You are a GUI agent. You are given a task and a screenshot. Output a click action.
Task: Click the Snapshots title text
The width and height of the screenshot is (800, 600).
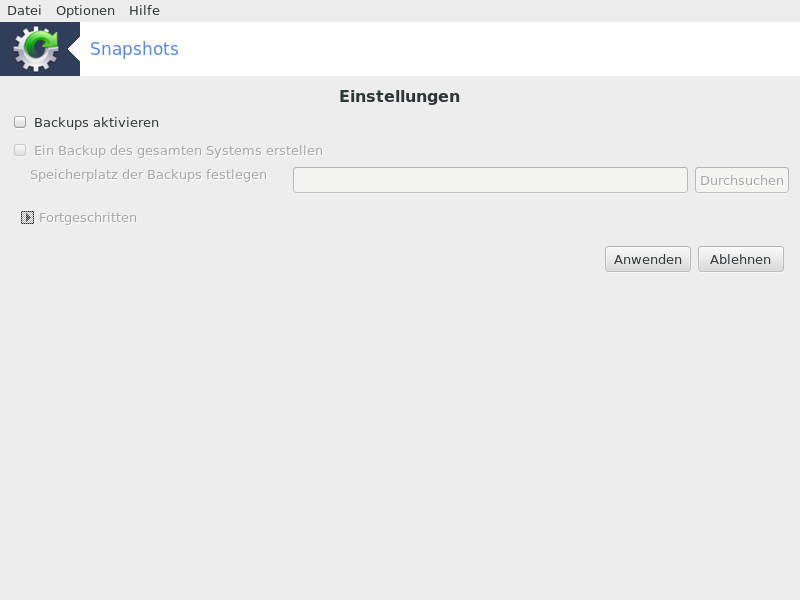pyautogui.click(x=134, y=49)
